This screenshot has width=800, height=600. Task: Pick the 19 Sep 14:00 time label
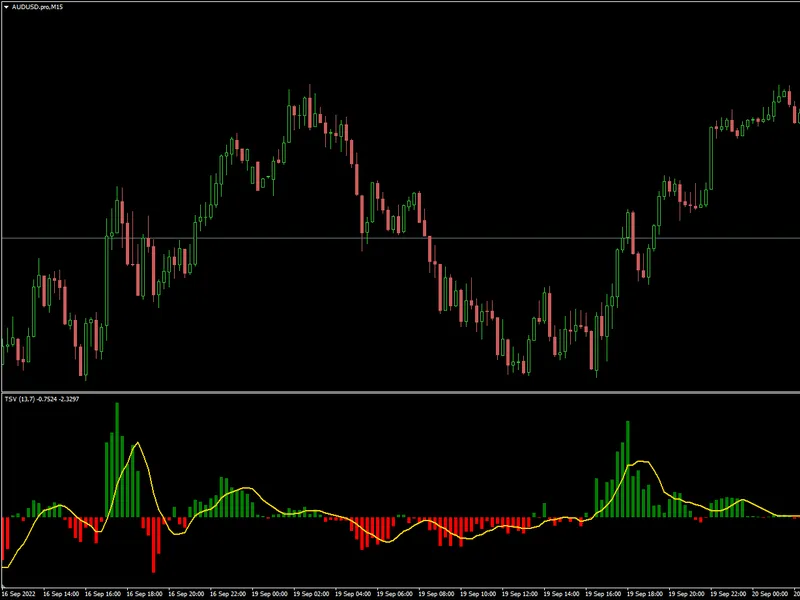pyautogui.click(x=563, y=594)
